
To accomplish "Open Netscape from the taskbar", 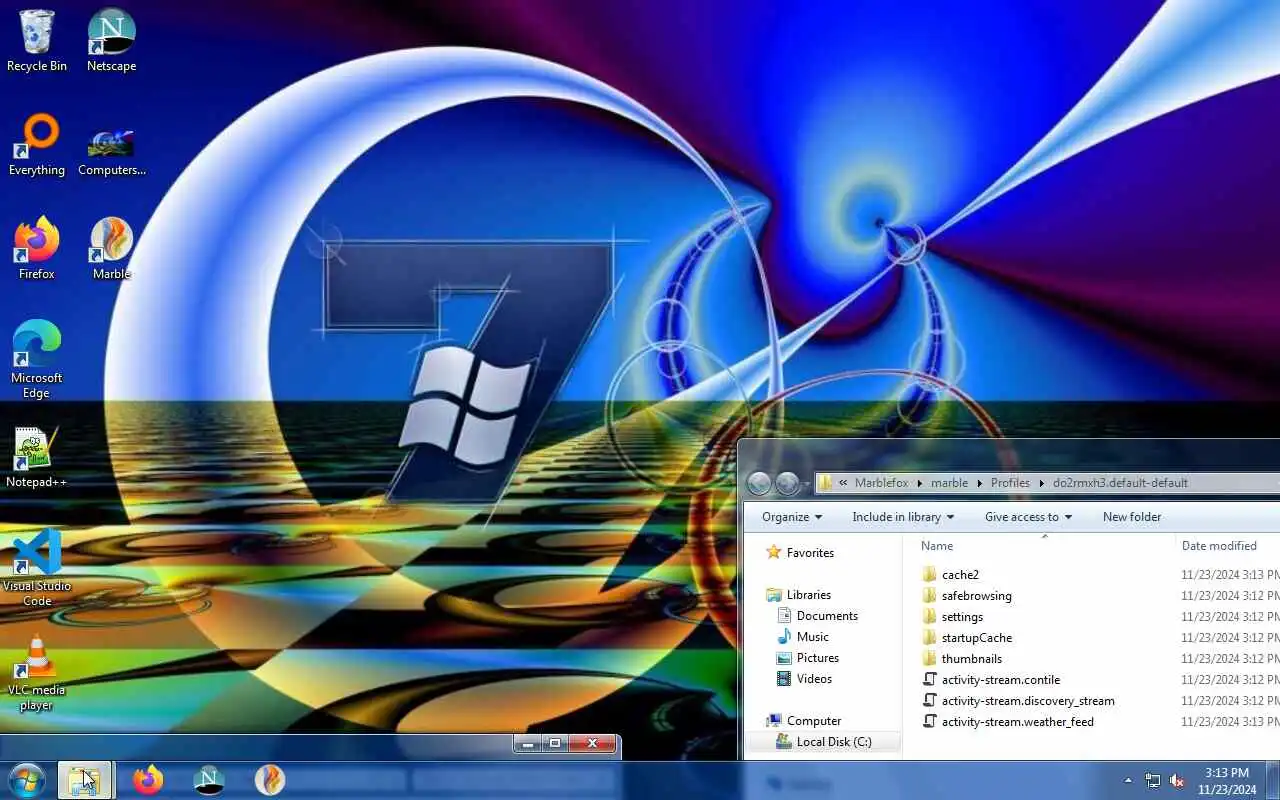I will click(x=209, y=780).
